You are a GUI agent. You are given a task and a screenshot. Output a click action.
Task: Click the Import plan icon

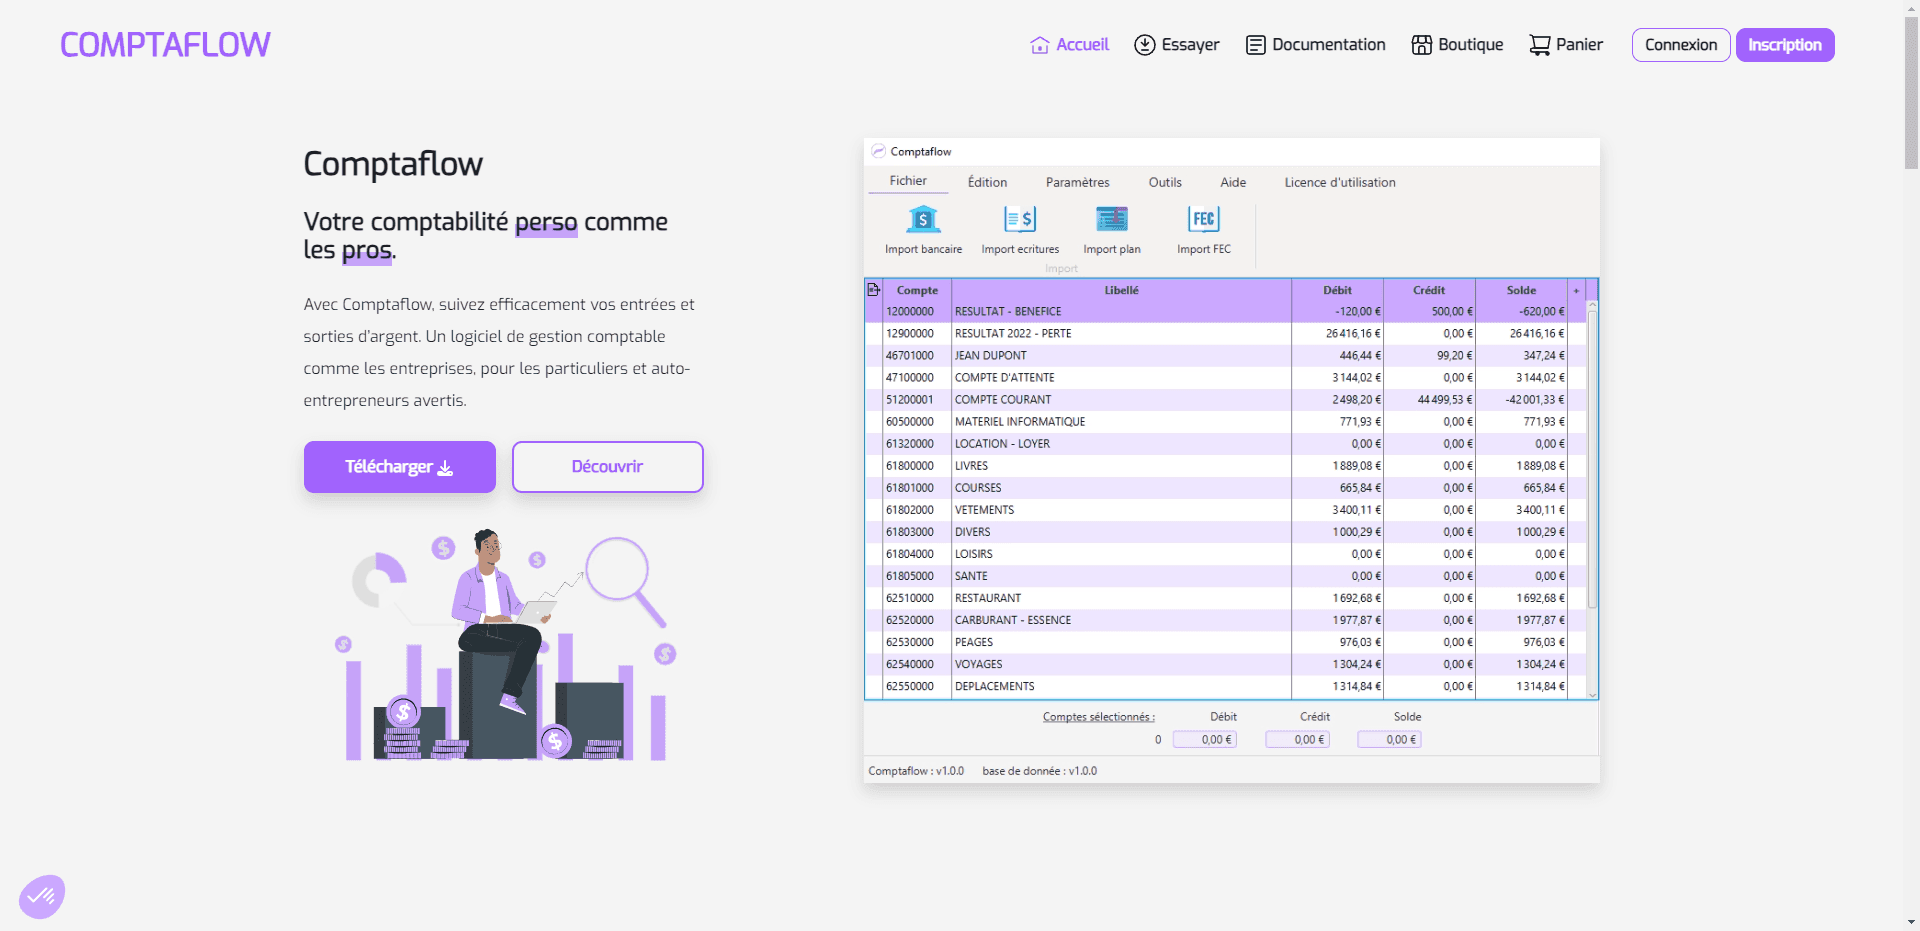click(x=1112, y=219)
